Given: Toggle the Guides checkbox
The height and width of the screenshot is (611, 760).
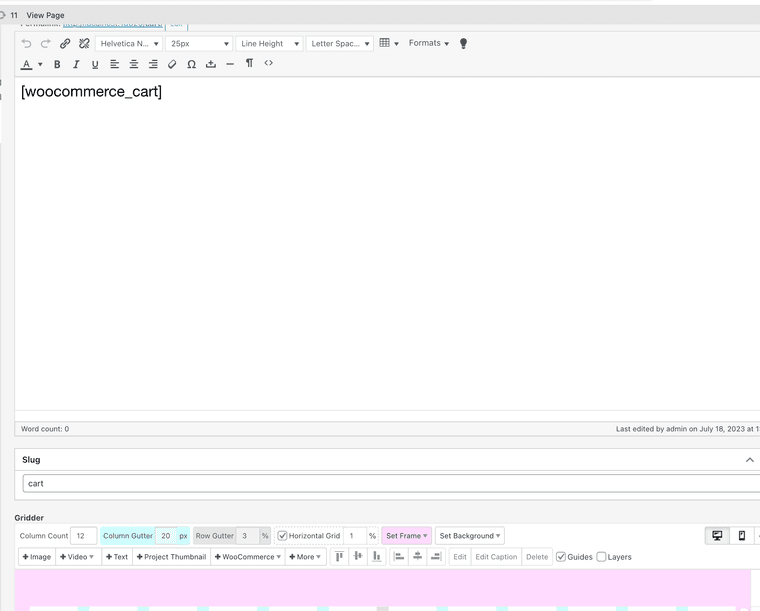Looking at the screenshot, I should (x=561, y=557).
